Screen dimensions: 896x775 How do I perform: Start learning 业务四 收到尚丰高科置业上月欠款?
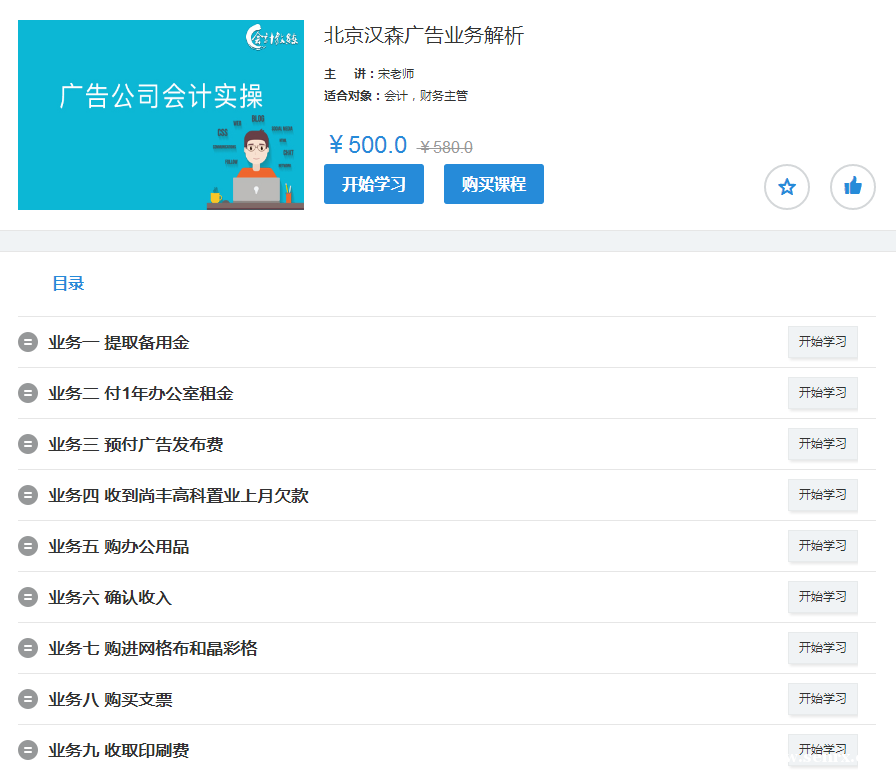(822, 495)
